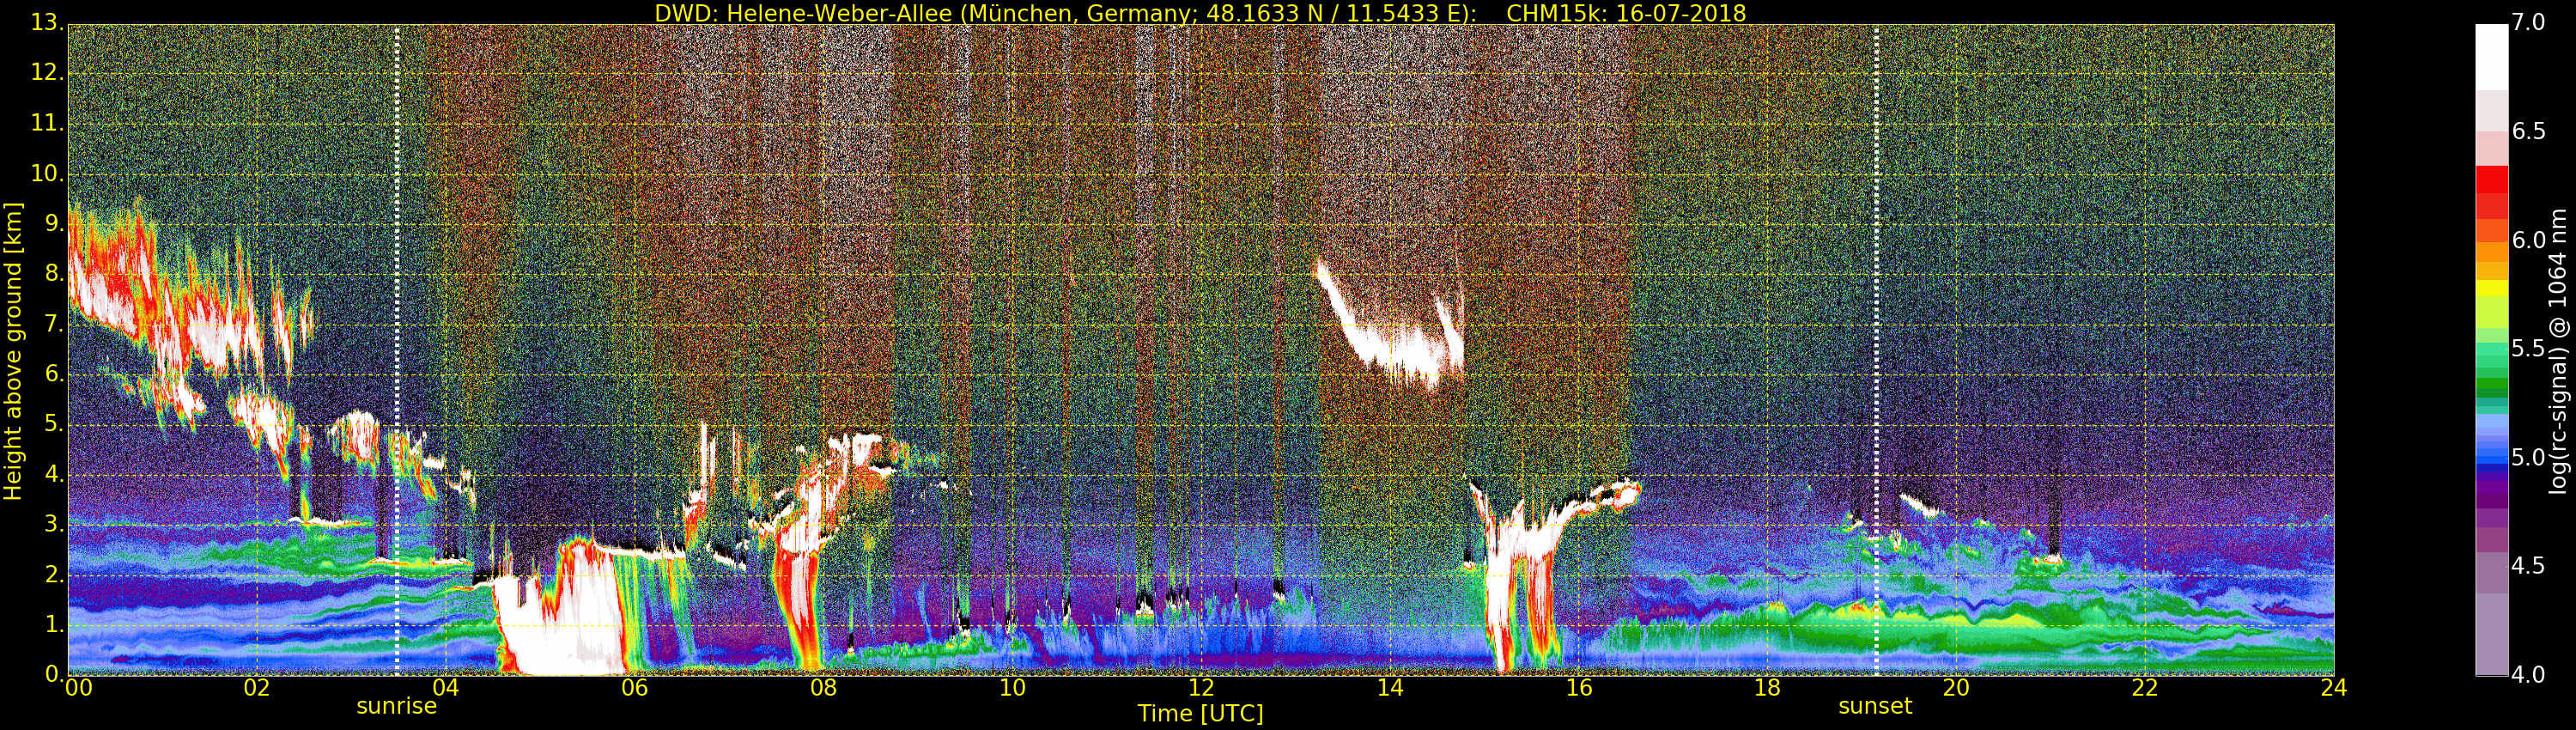Click the time axis tick '00'
Screen dimensions: 2576x730
coord(77,688)
